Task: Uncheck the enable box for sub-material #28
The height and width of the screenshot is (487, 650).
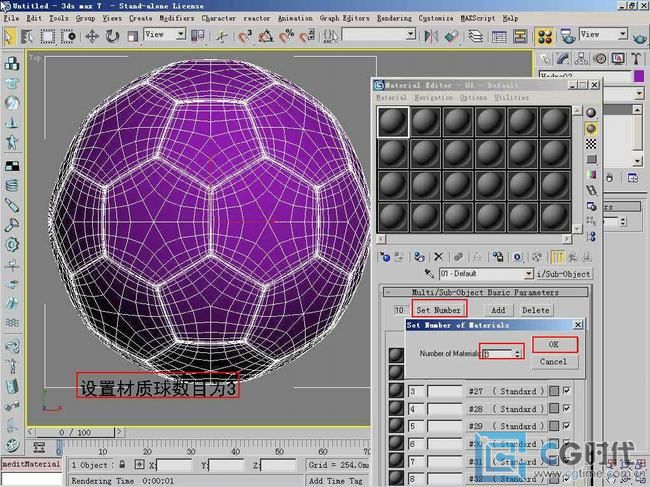Action: [x=567, y=408]
